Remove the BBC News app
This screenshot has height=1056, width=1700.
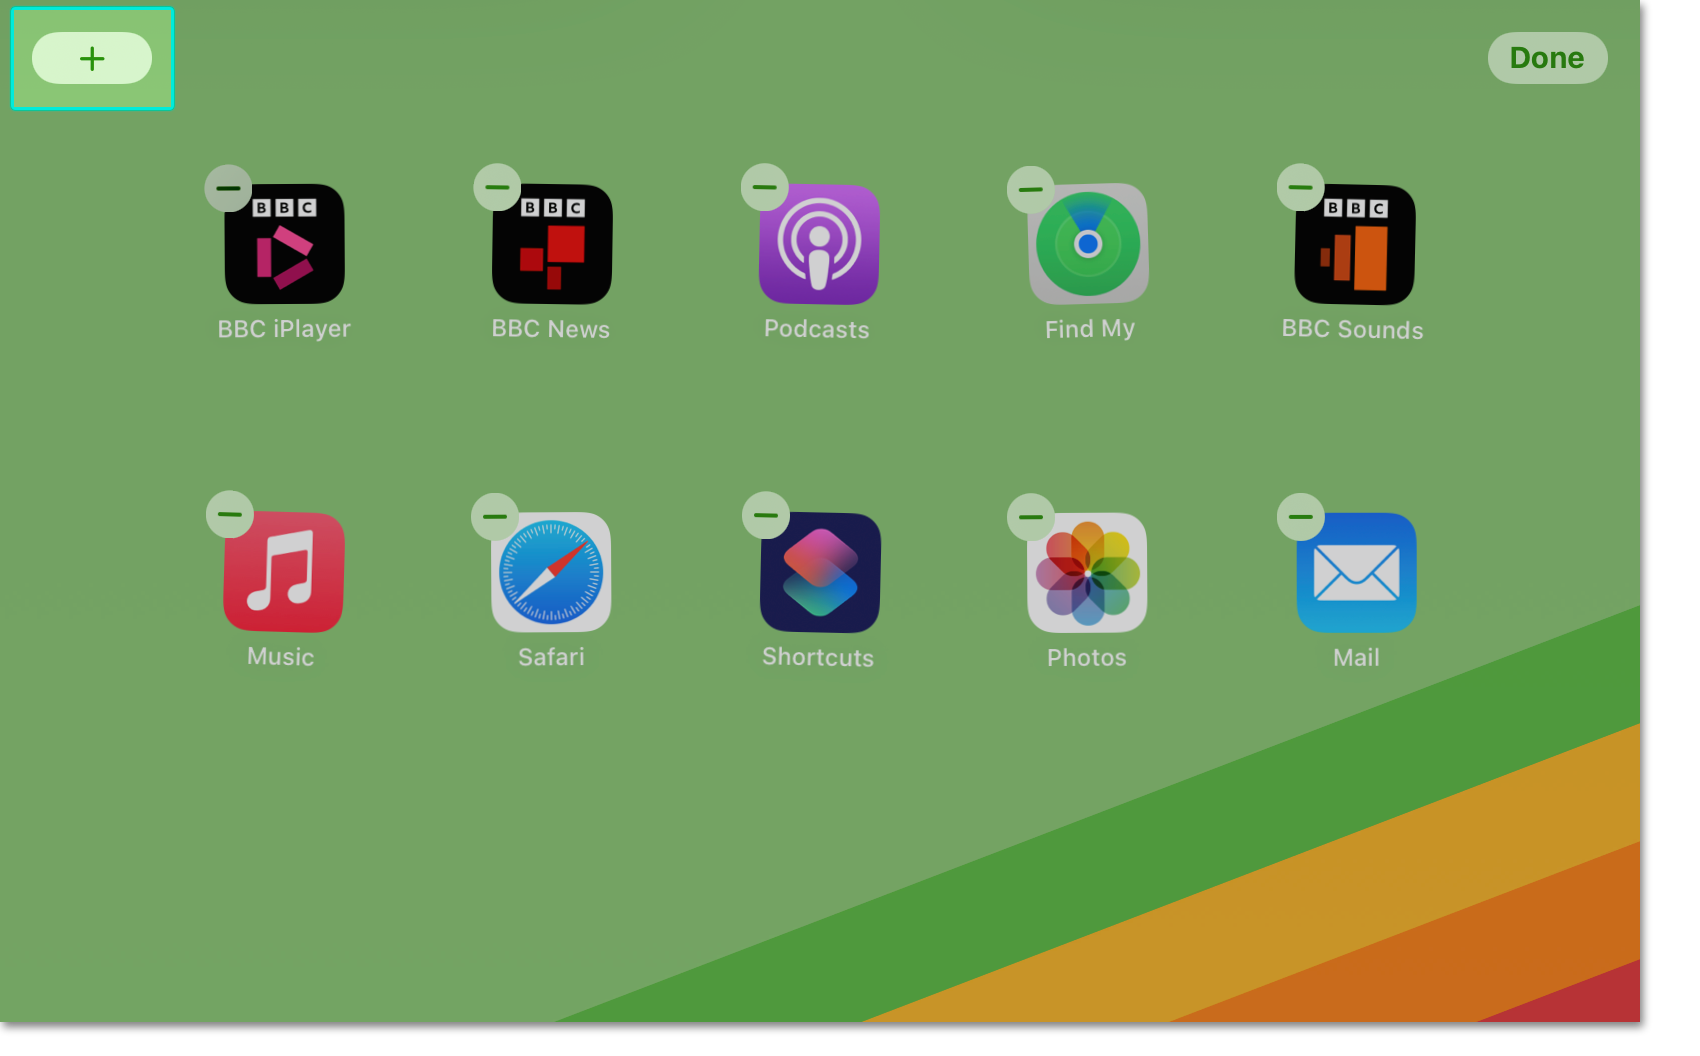497,187
